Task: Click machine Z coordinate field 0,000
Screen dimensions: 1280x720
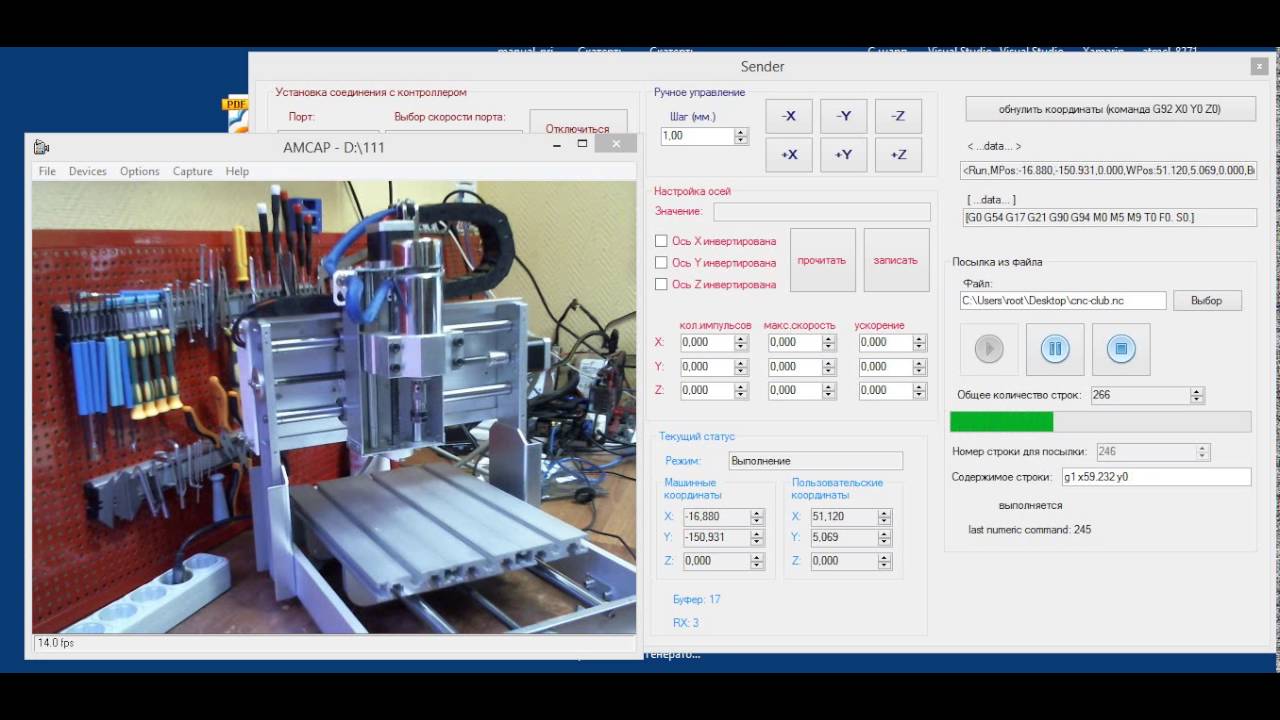Action: [x=723, y=561]
